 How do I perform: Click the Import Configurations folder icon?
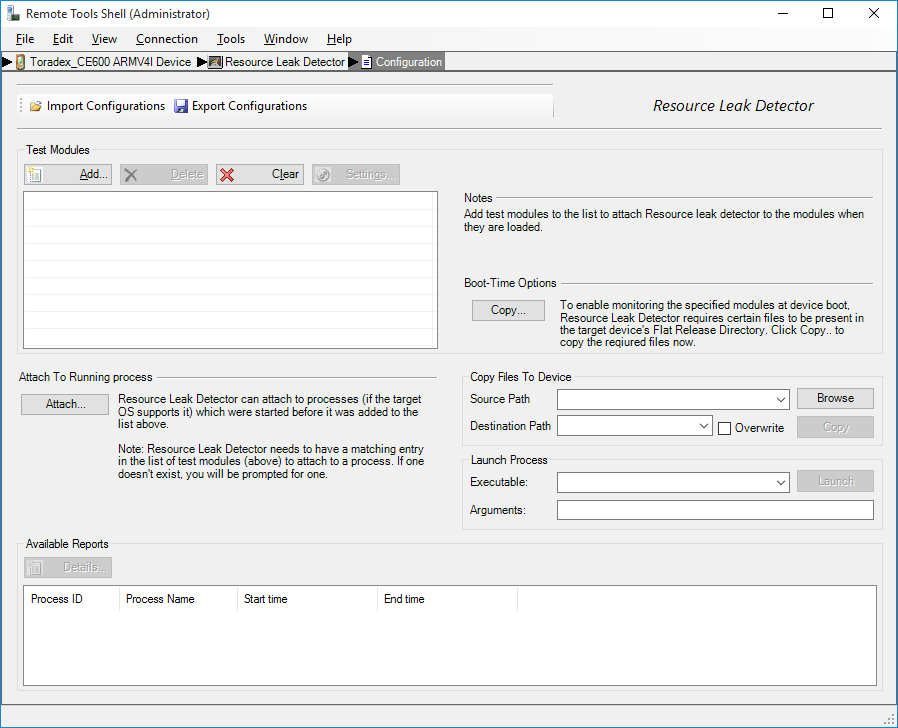[36, 106]
